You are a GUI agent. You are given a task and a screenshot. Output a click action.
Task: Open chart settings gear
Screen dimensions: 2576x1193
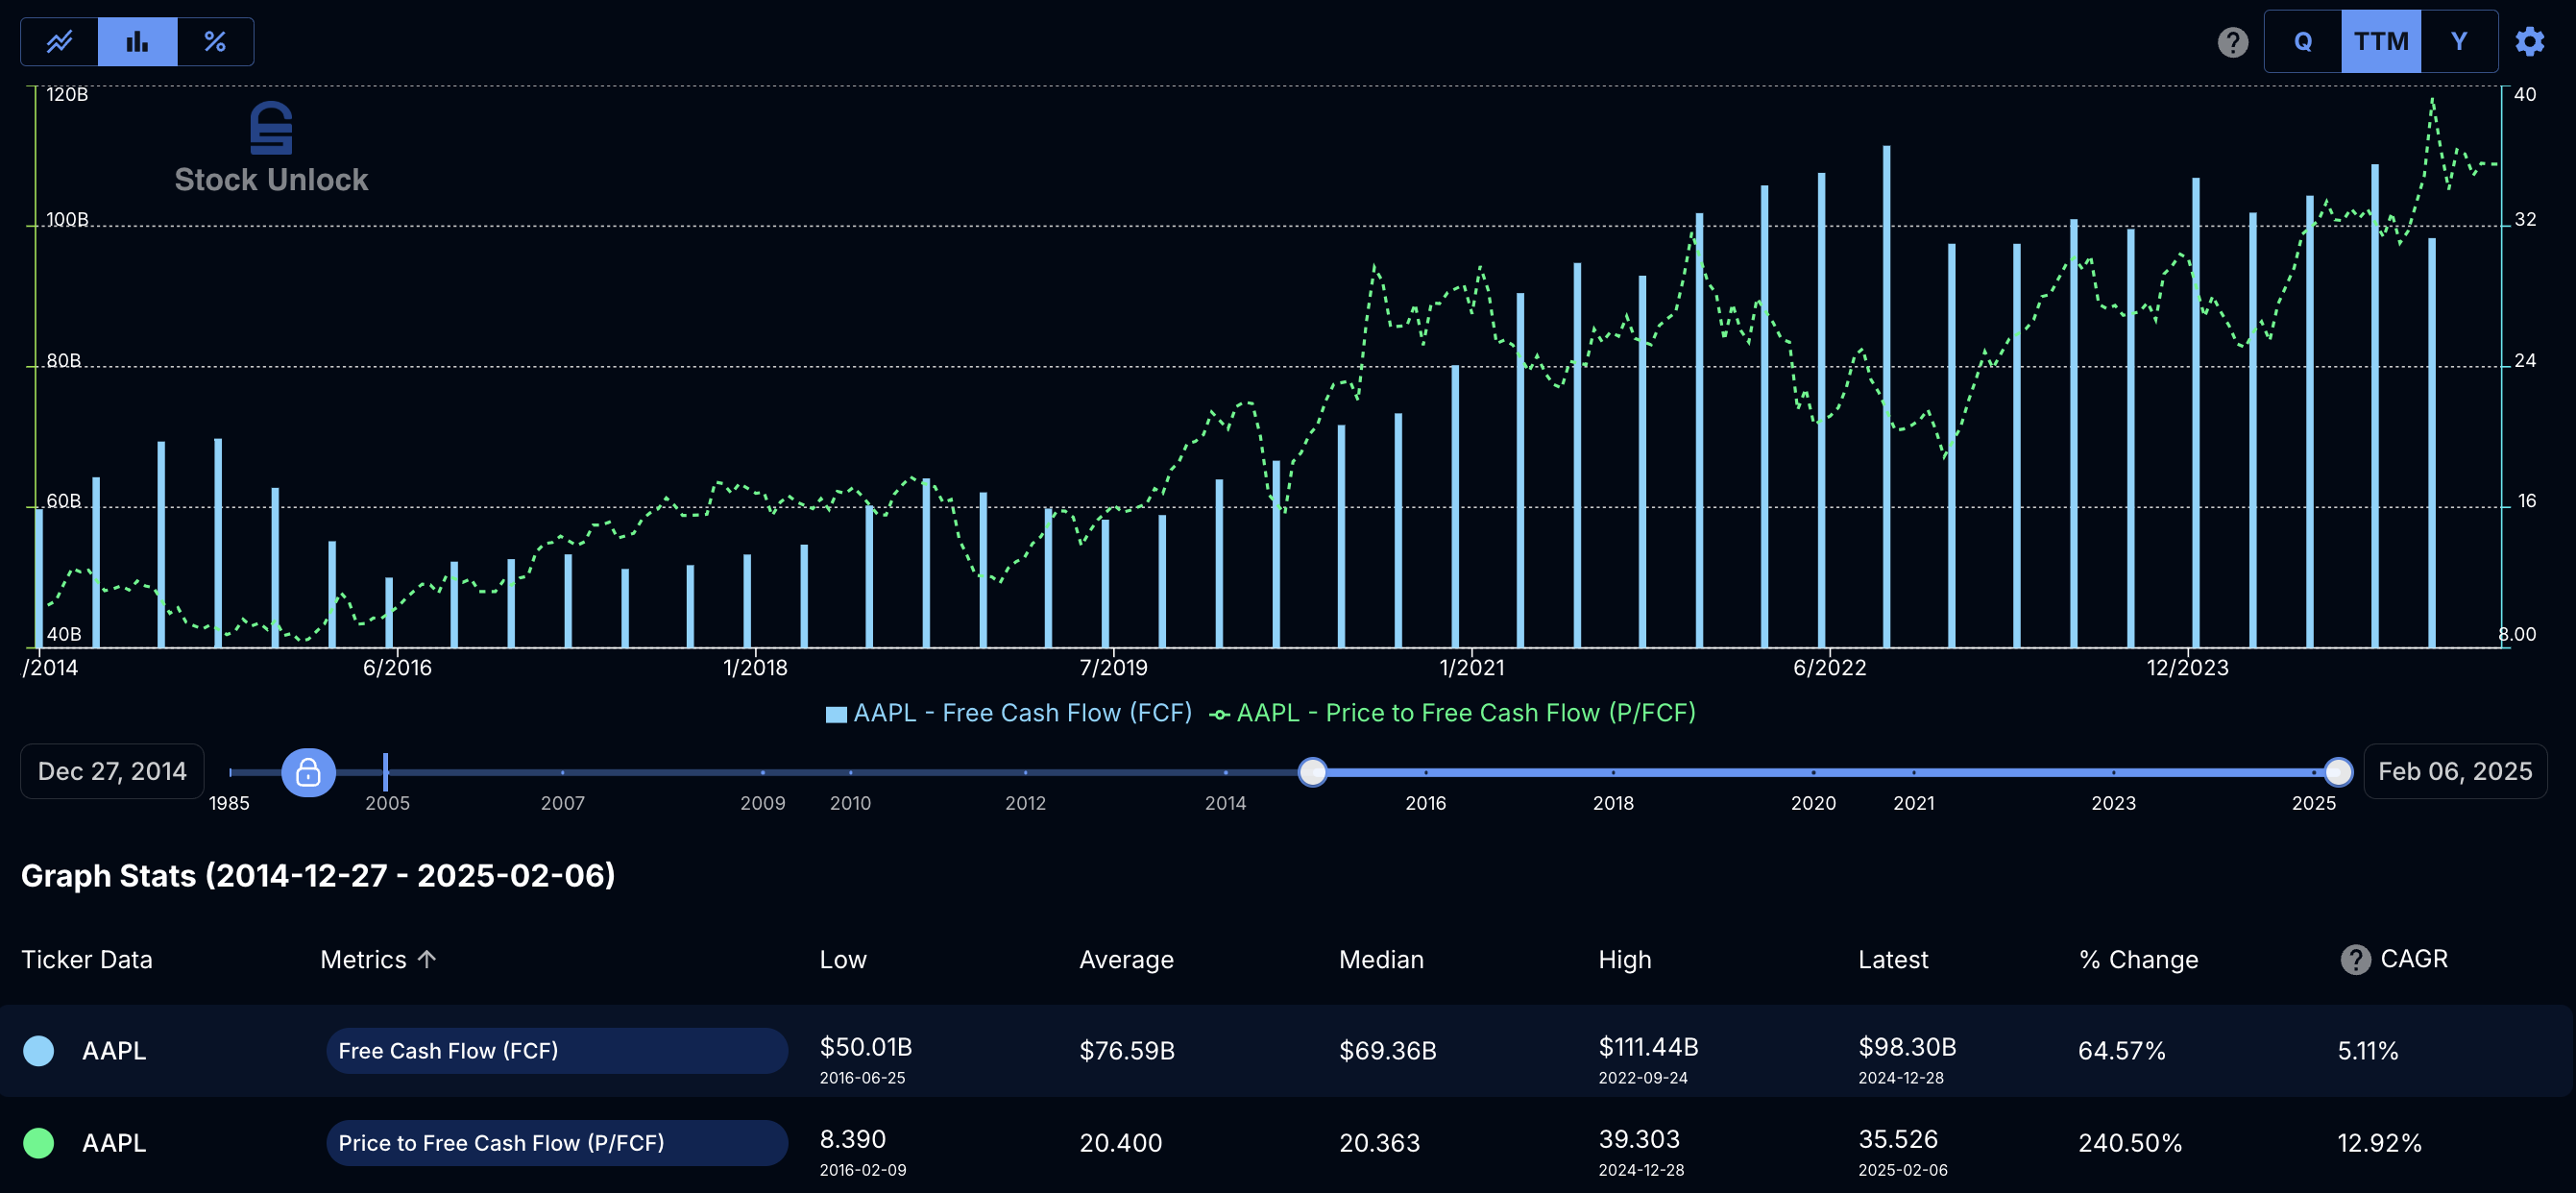[2529, 42]
